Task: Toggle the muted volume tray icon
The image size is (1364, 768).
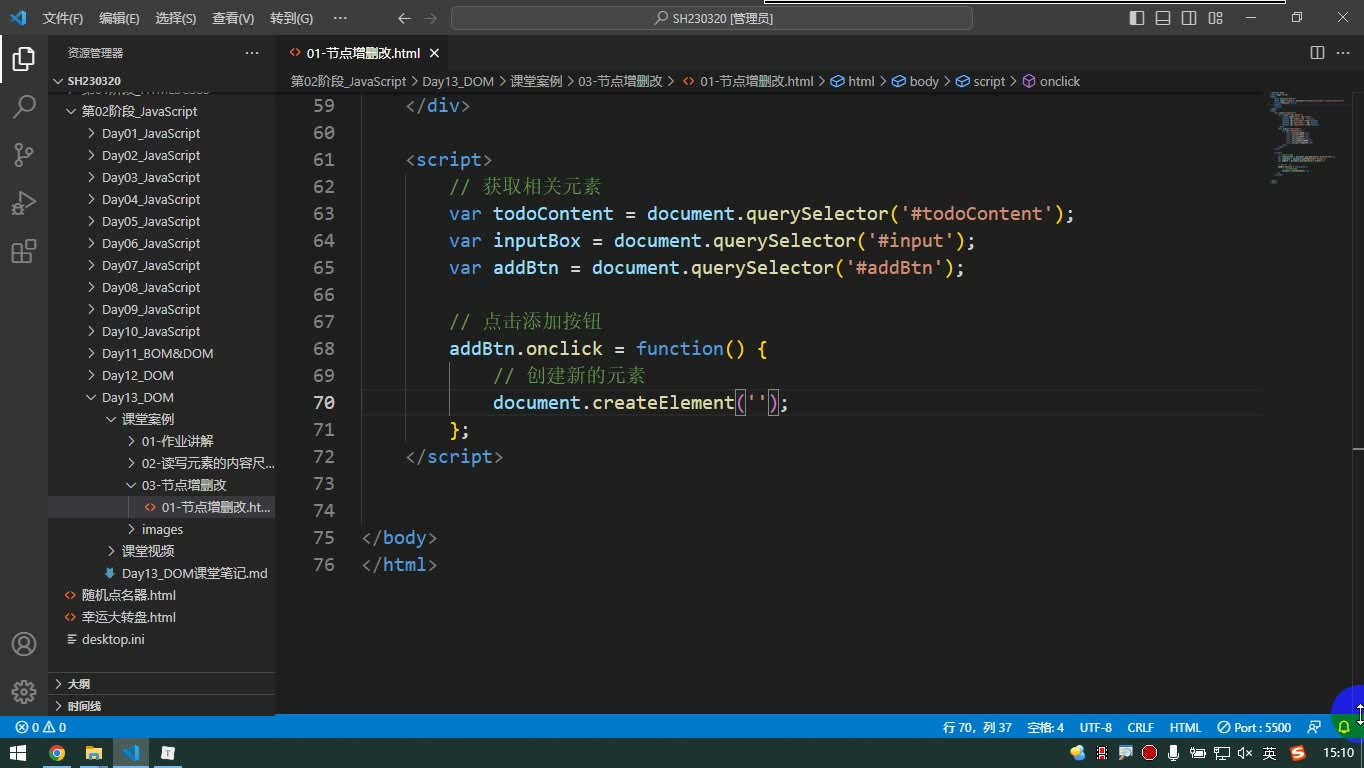Action: (x=1245, y=753)
